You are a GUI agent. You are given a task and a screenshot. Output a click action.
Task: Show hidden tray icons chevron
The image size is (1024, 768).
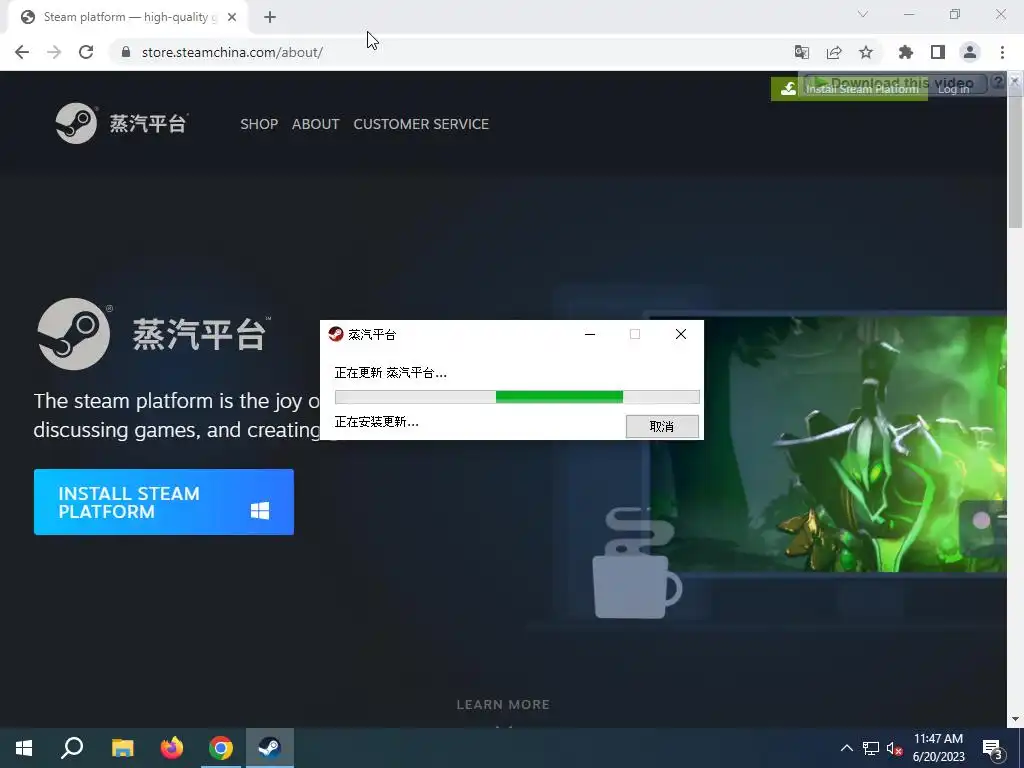tap(846, 748)
